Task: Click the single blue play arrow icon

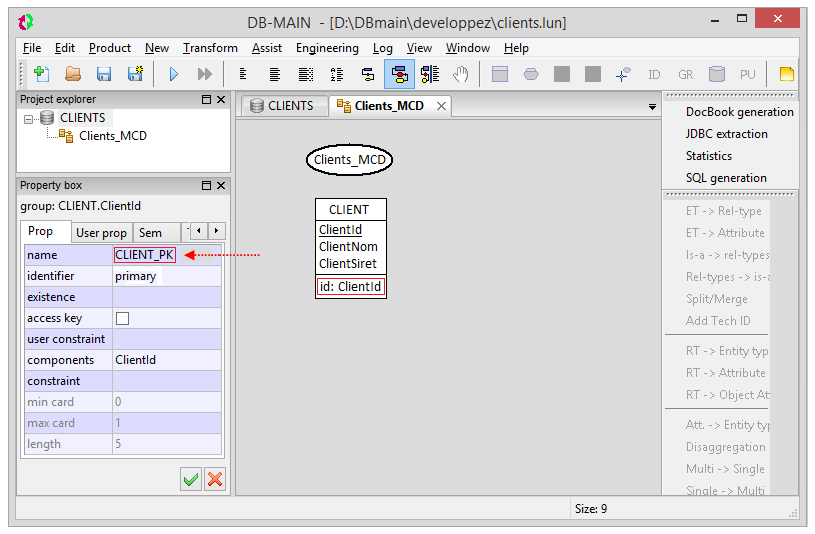Action: coord(173,74)
